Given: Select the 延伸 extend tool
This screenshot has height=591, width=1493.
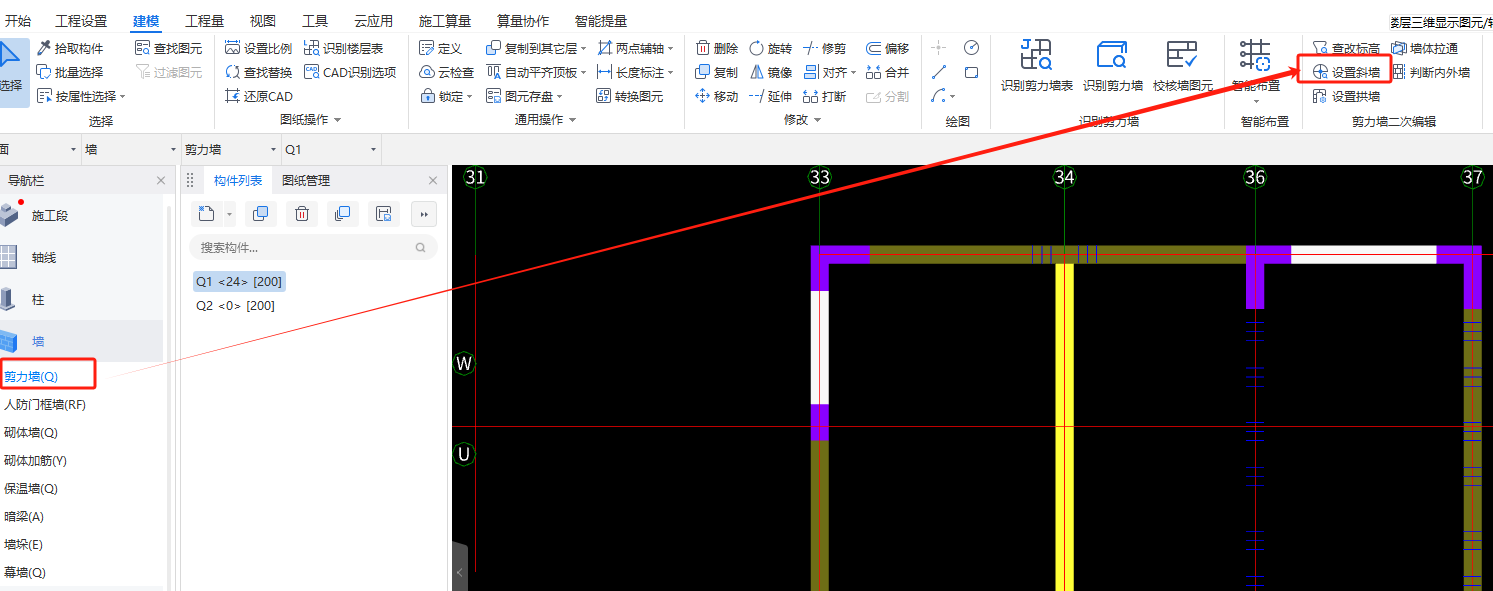Looking at the screenshot, I should click(x=770, y=96).
